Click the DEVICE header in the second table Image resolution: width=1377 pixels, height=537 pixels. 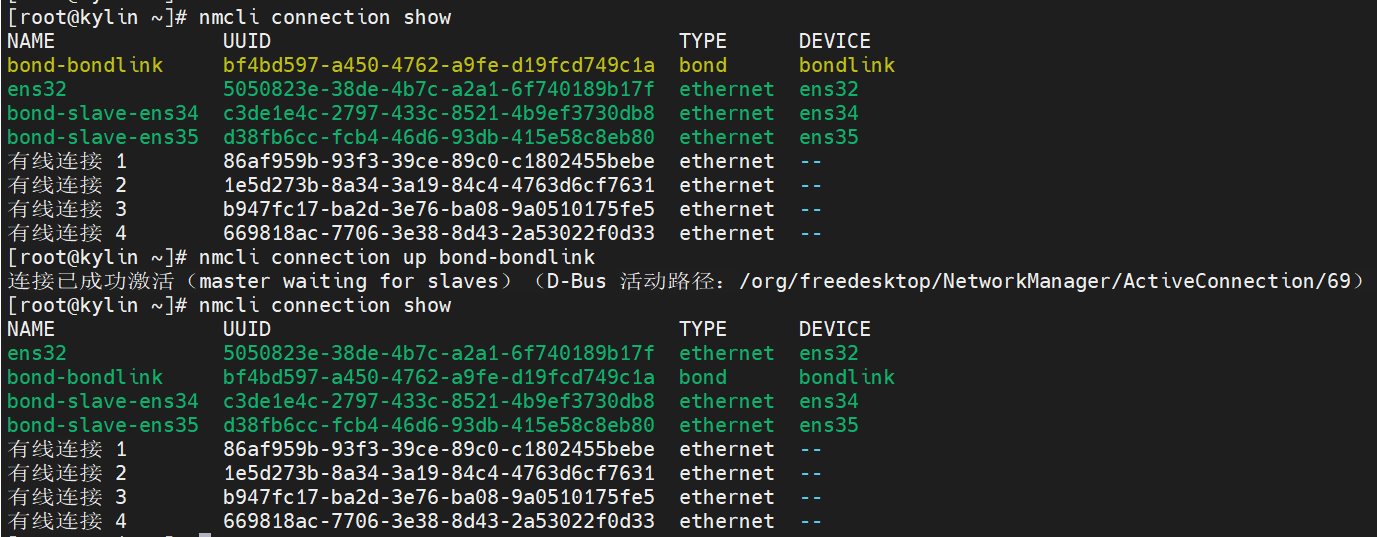[834, 329]
